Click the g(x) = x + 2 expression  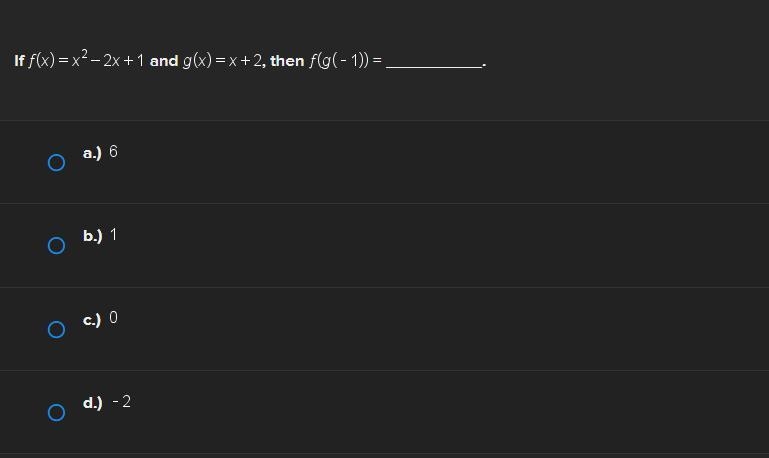(222, 60)
